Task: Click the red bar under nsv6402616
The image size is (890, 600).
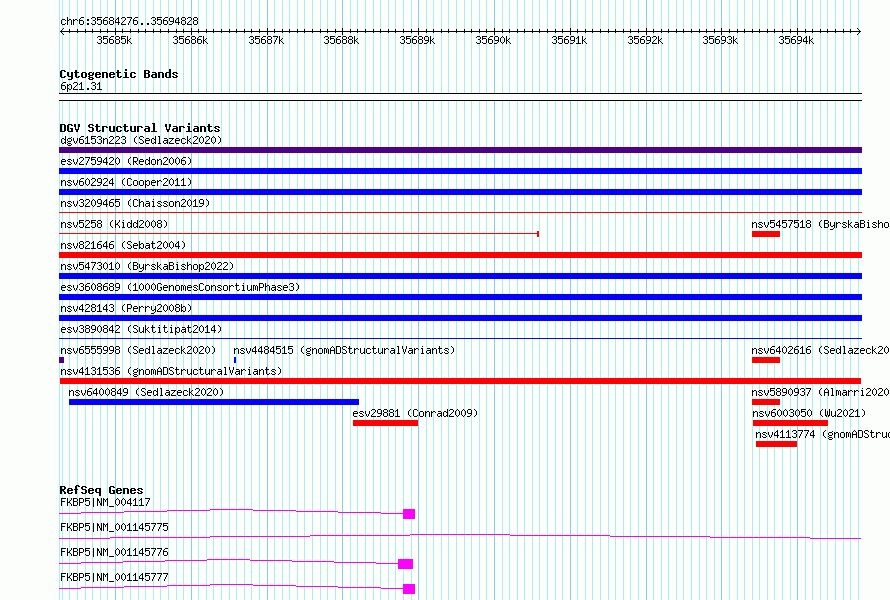Action: click(766, 360)
